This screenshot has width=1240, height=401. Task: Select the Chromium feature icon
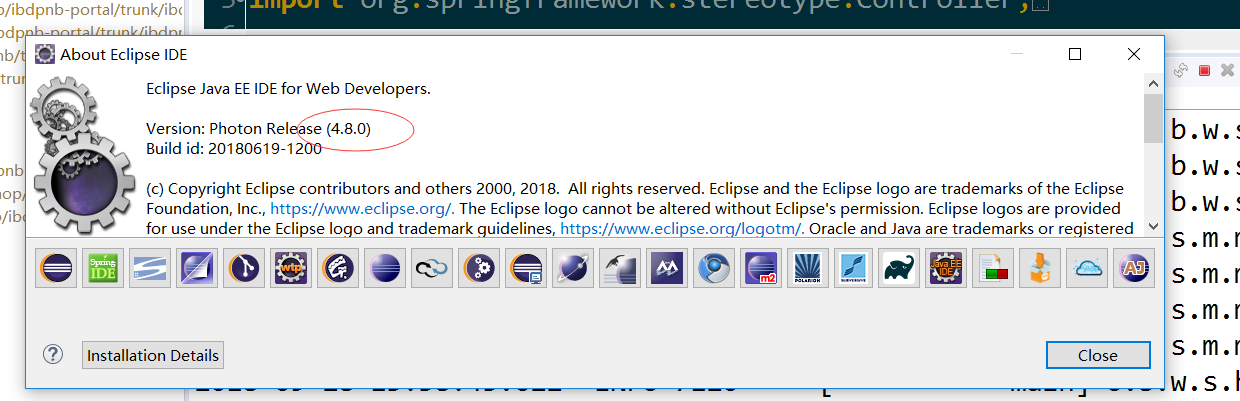tap(714, 268)
